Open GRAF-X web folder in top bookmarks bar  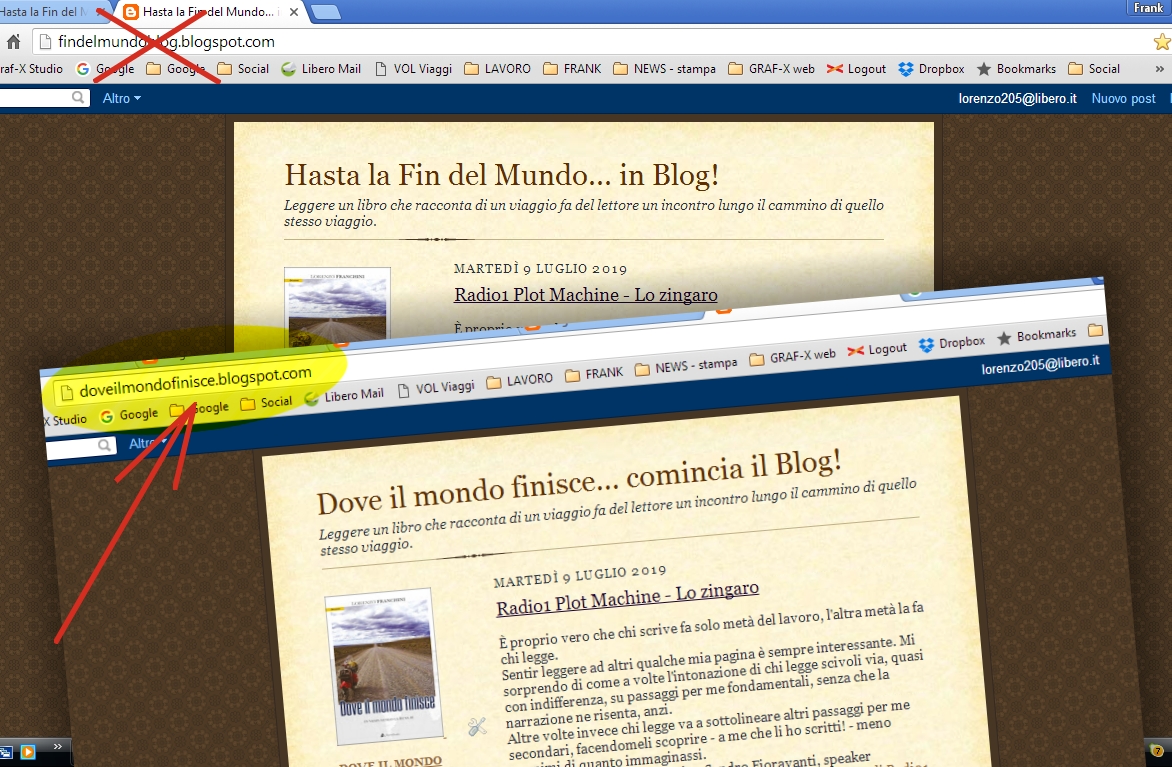pos(771,69)
